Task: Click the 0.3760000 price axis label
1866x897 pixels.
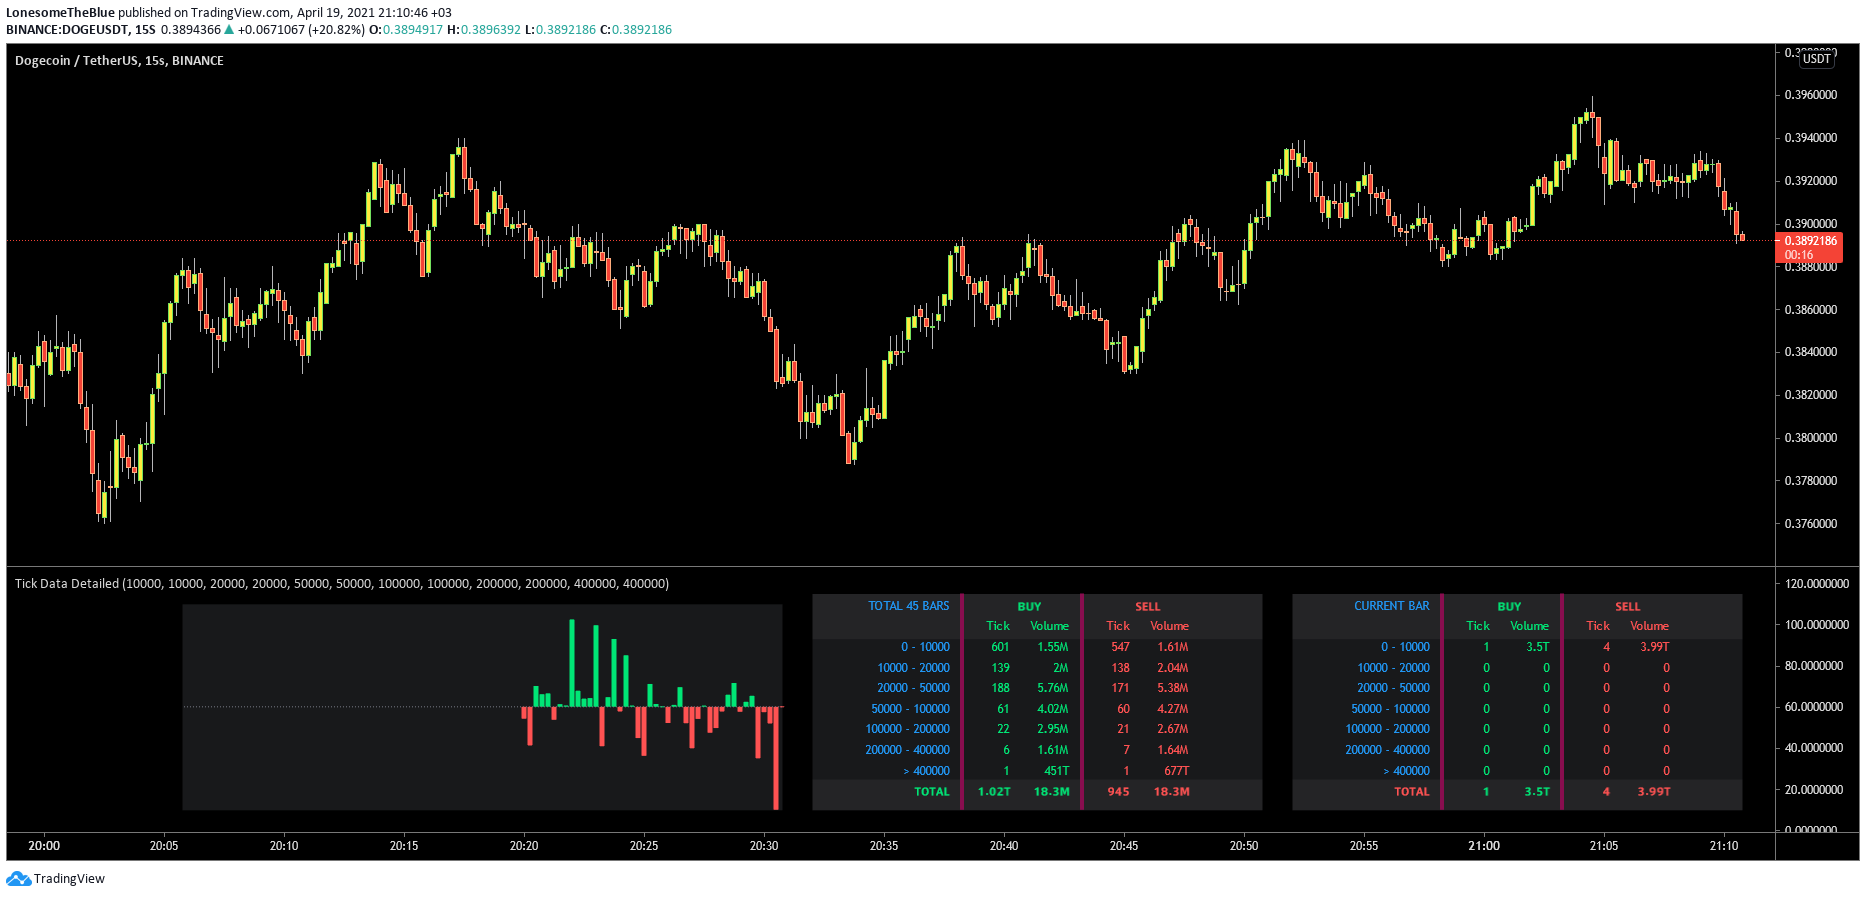Action: [1811, 524]
